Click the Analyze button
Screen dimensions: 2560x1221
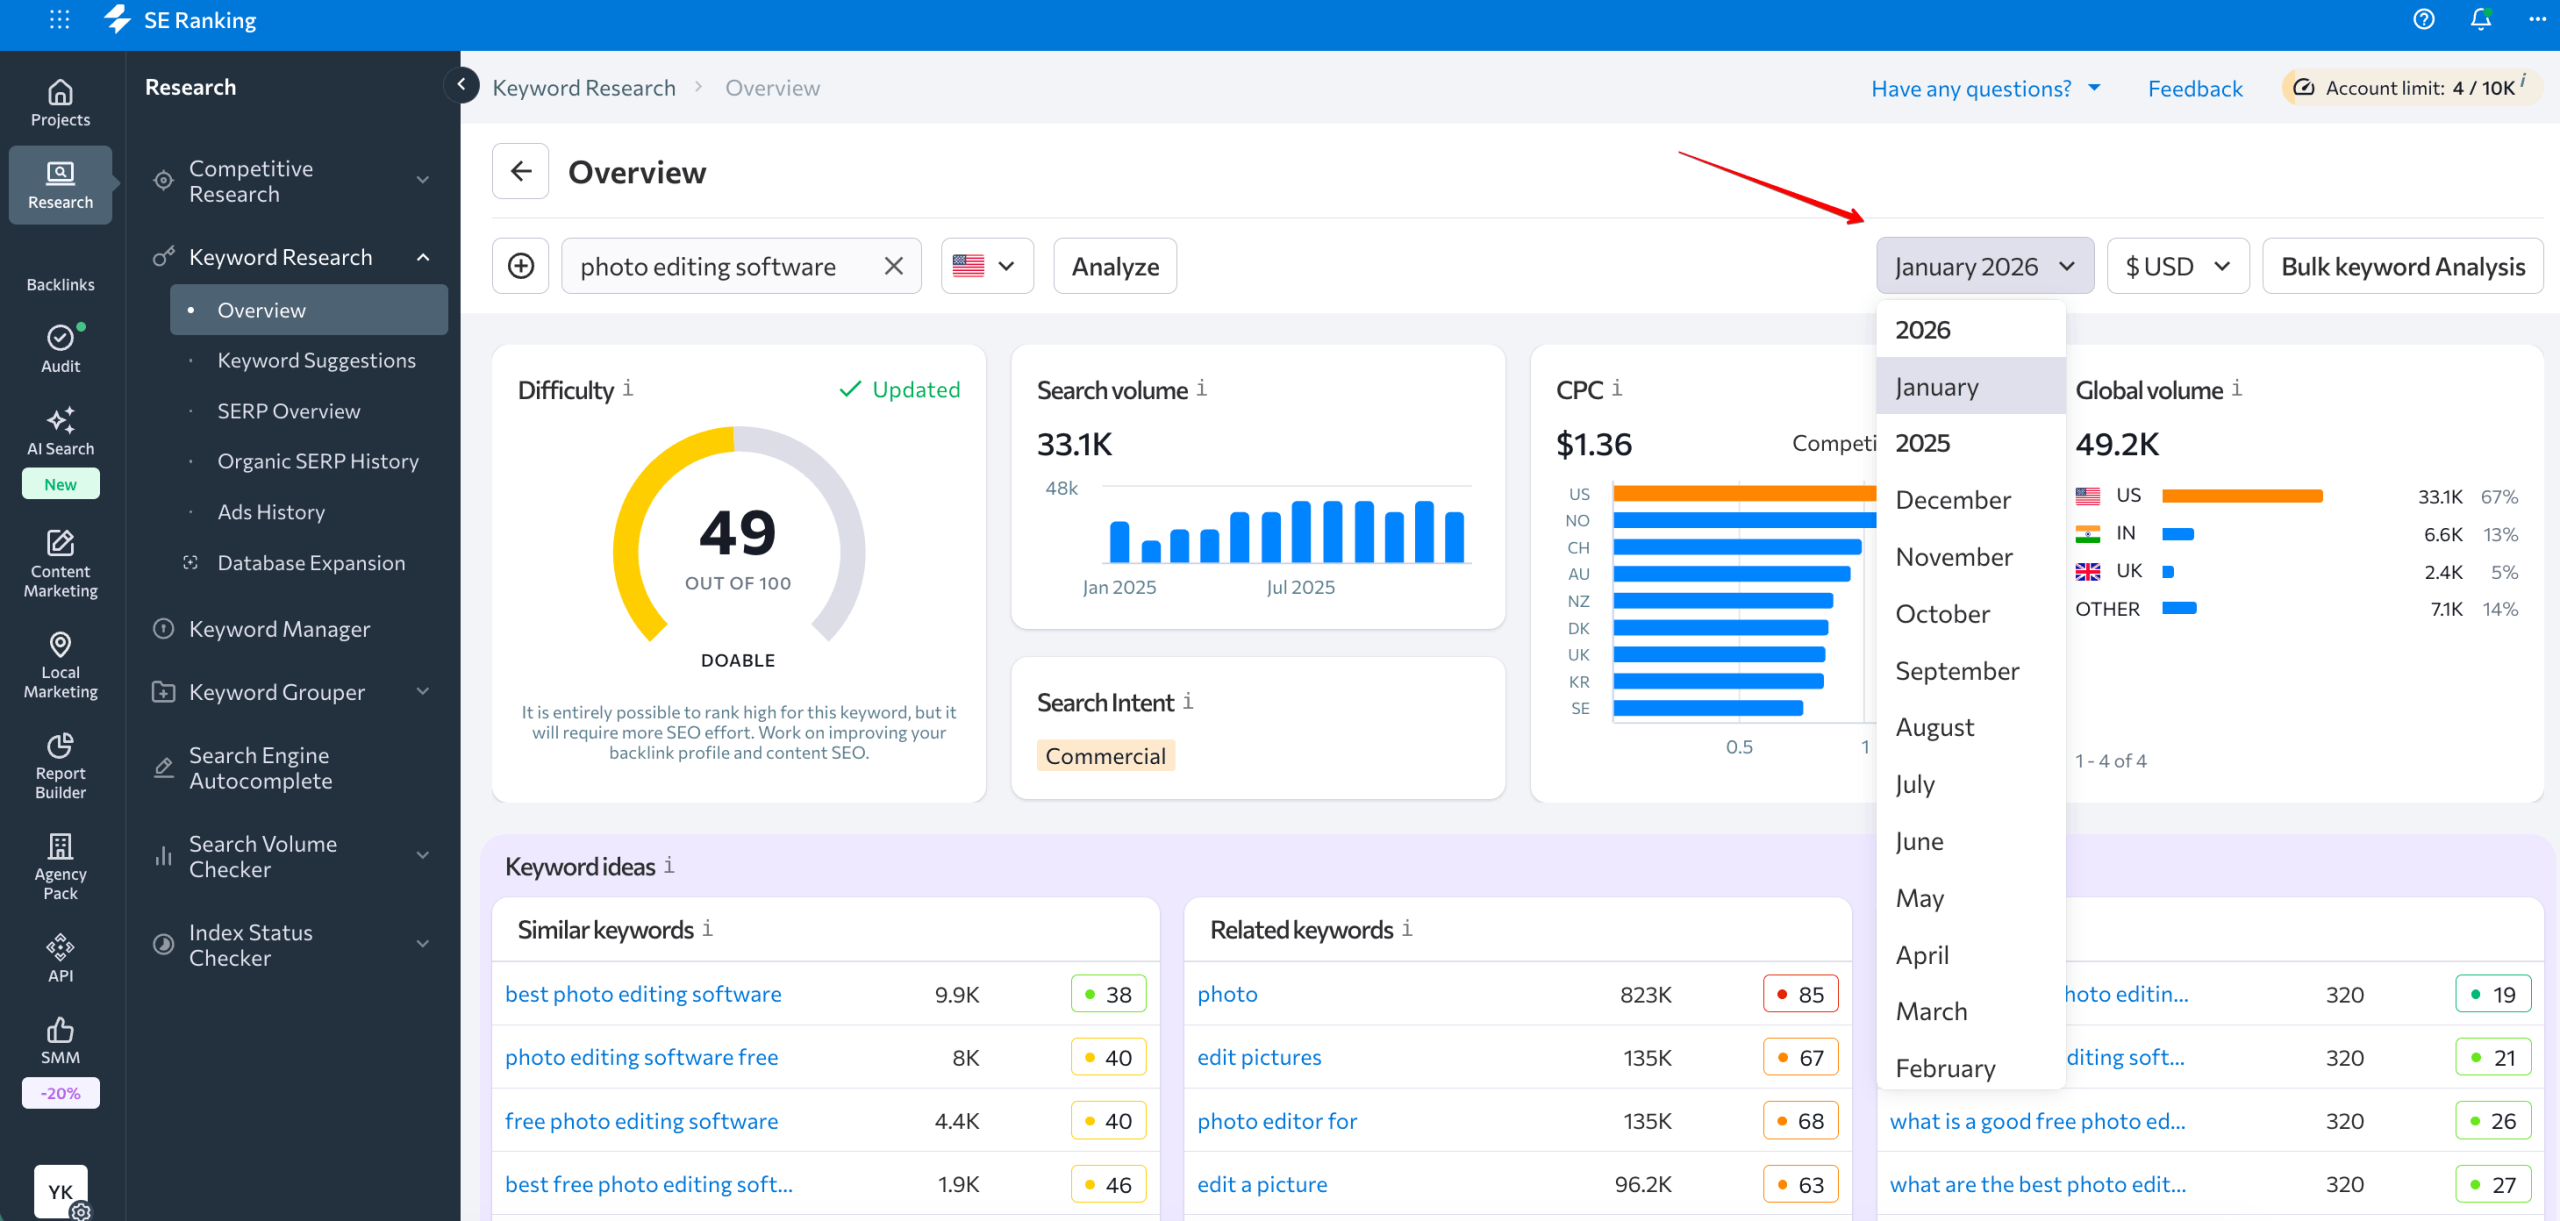pyautogui.click(x=1114, y=266)
